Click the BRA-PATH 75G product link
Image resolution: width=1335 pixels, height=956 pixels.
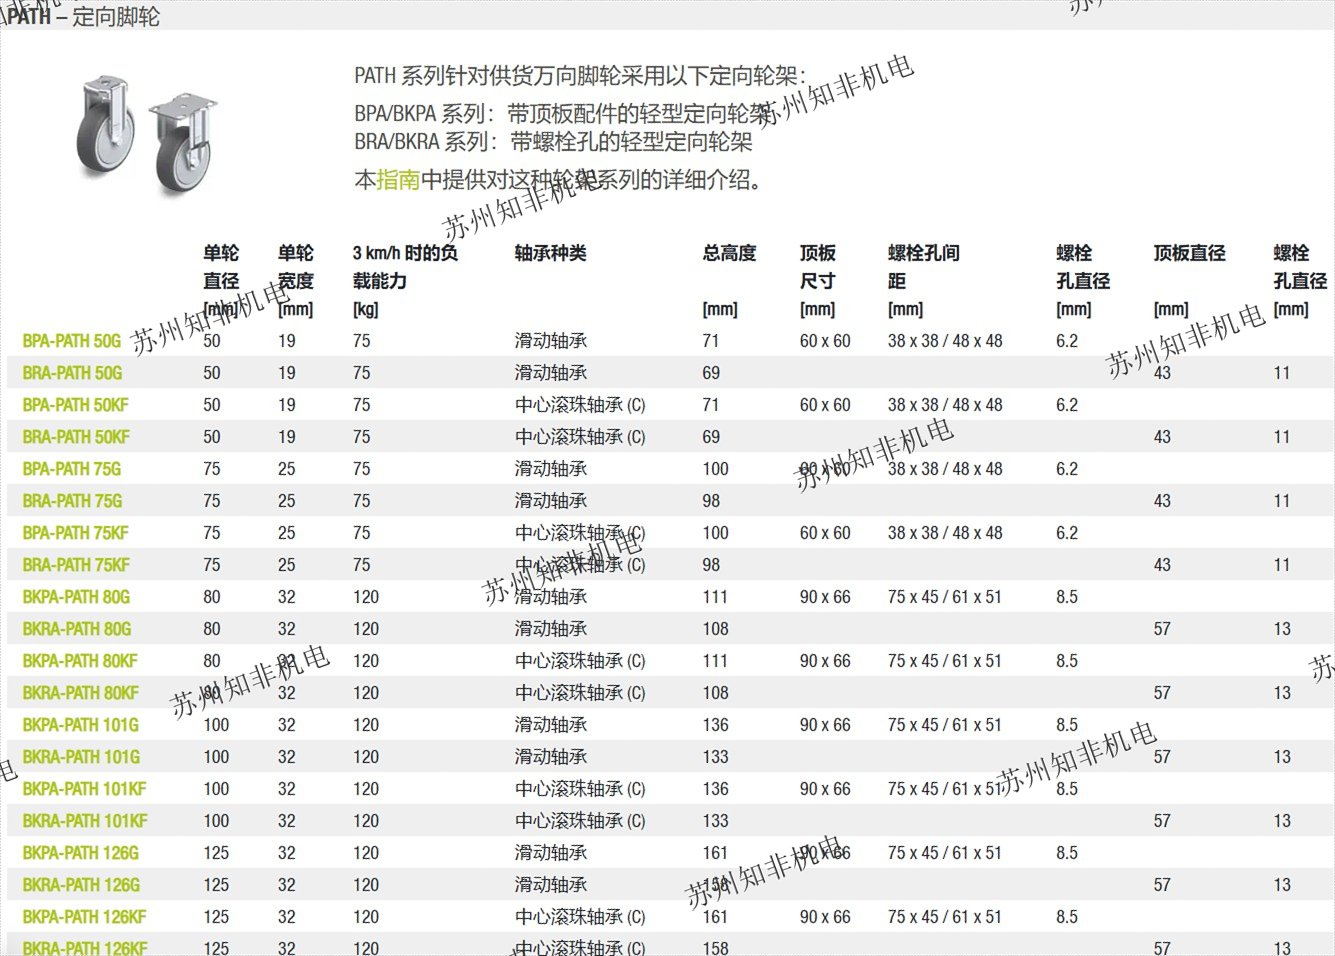click(x=72, y=501)
